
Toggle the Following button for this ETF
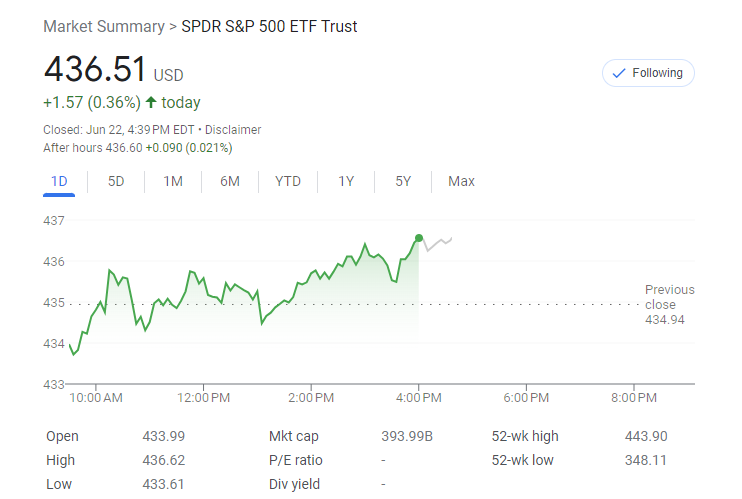[648, 73]
